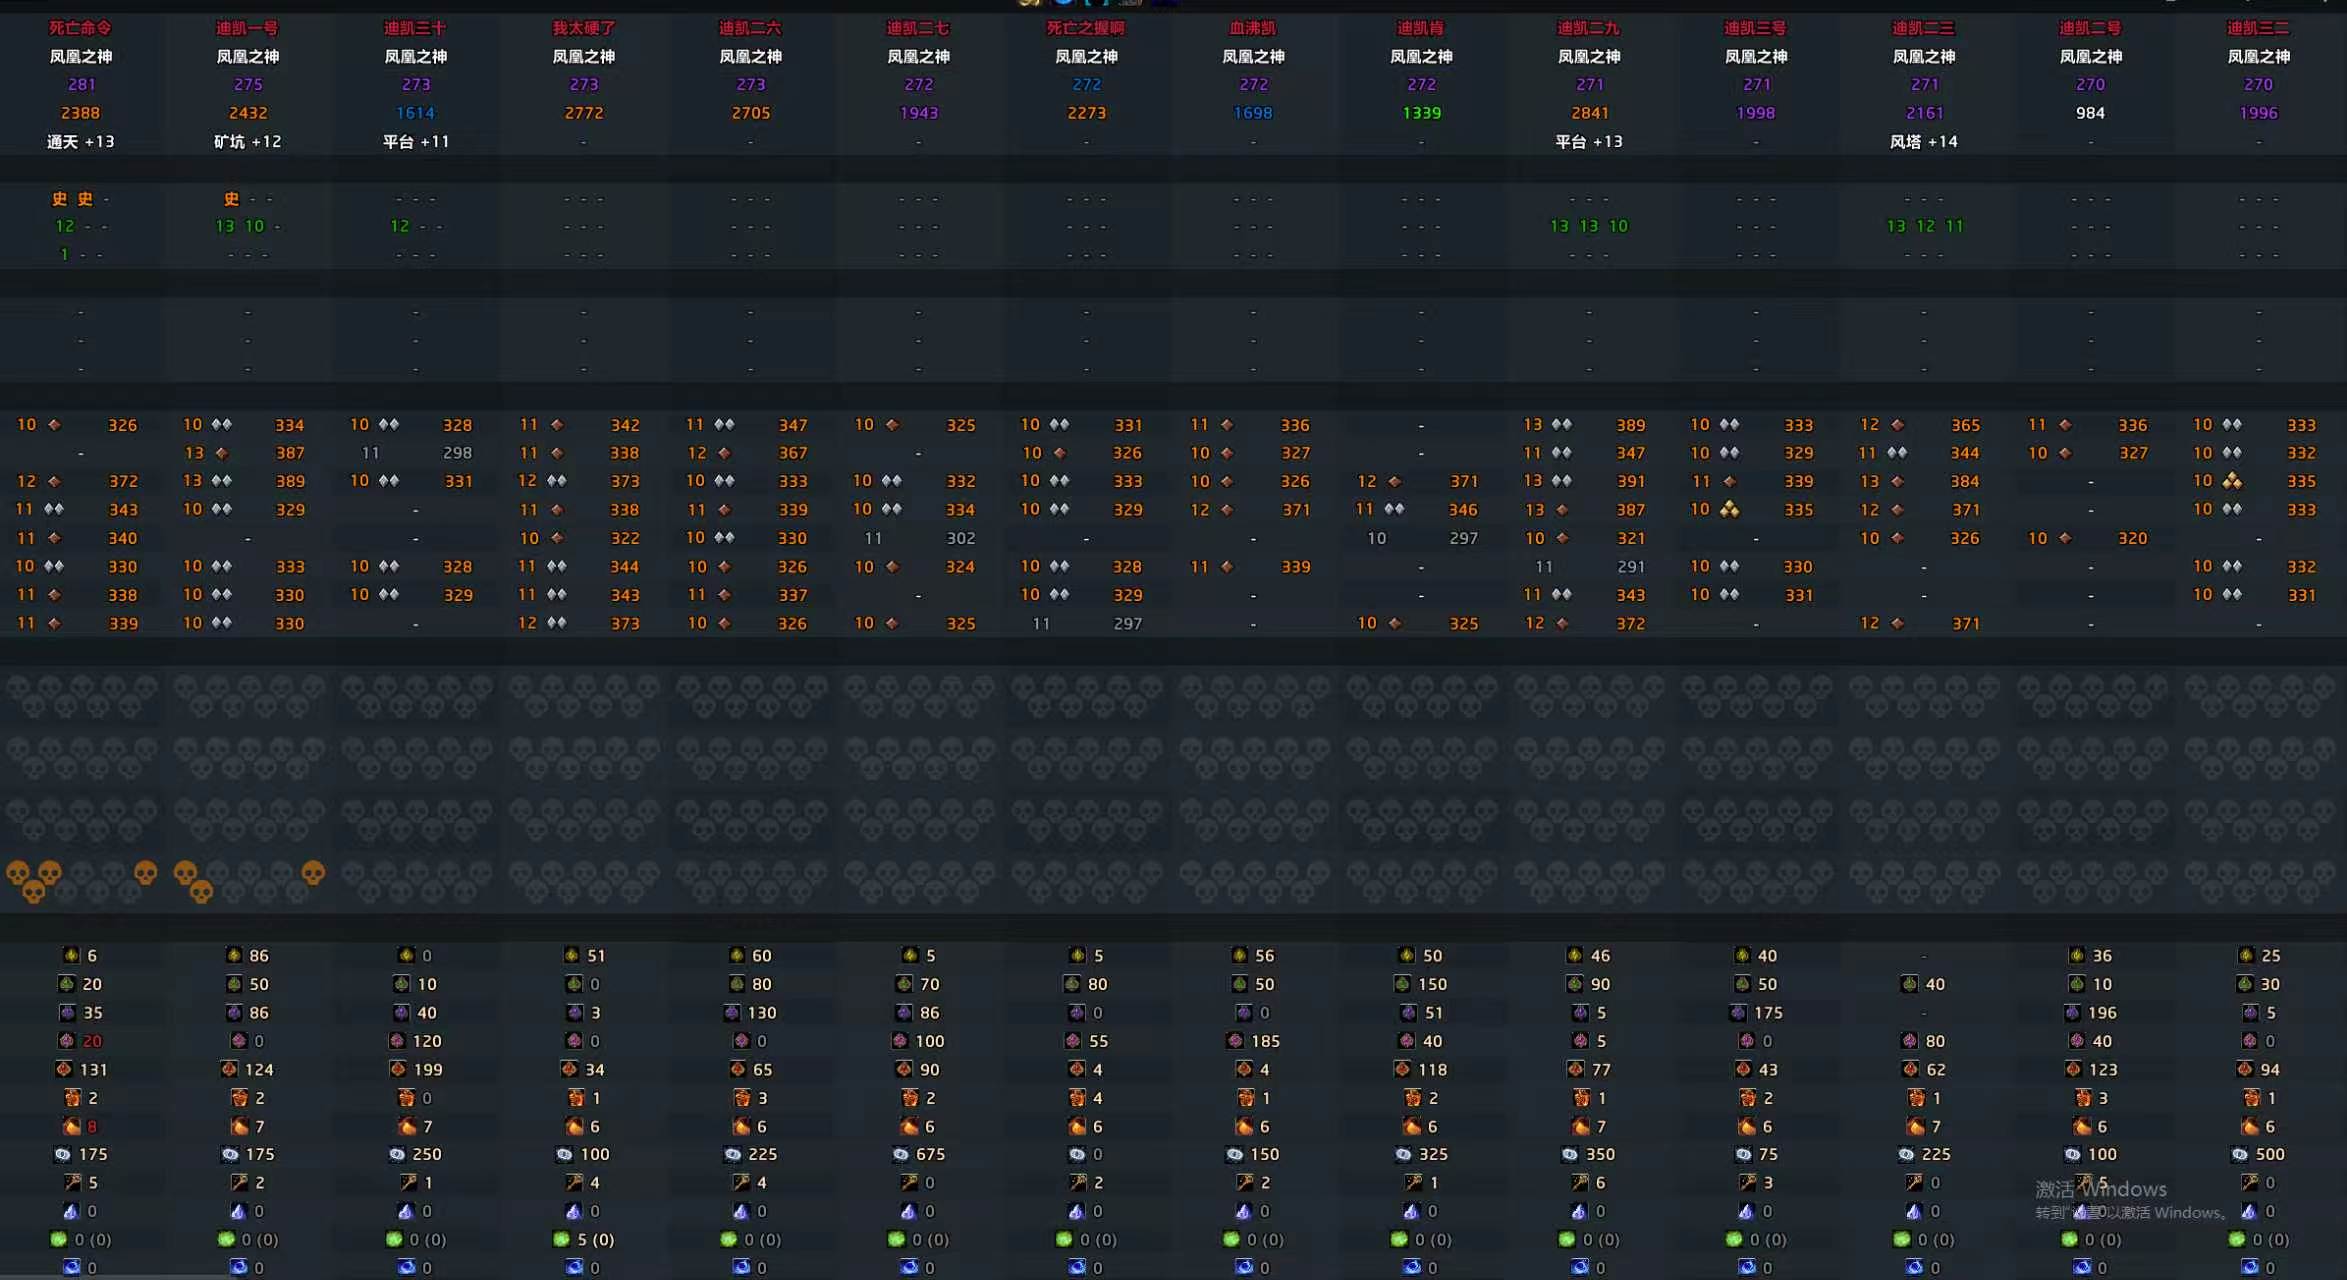Click the blue swirl icon in 迪凯肯 column
2347x1280 pixels.
click(x=1412, y=1267)
